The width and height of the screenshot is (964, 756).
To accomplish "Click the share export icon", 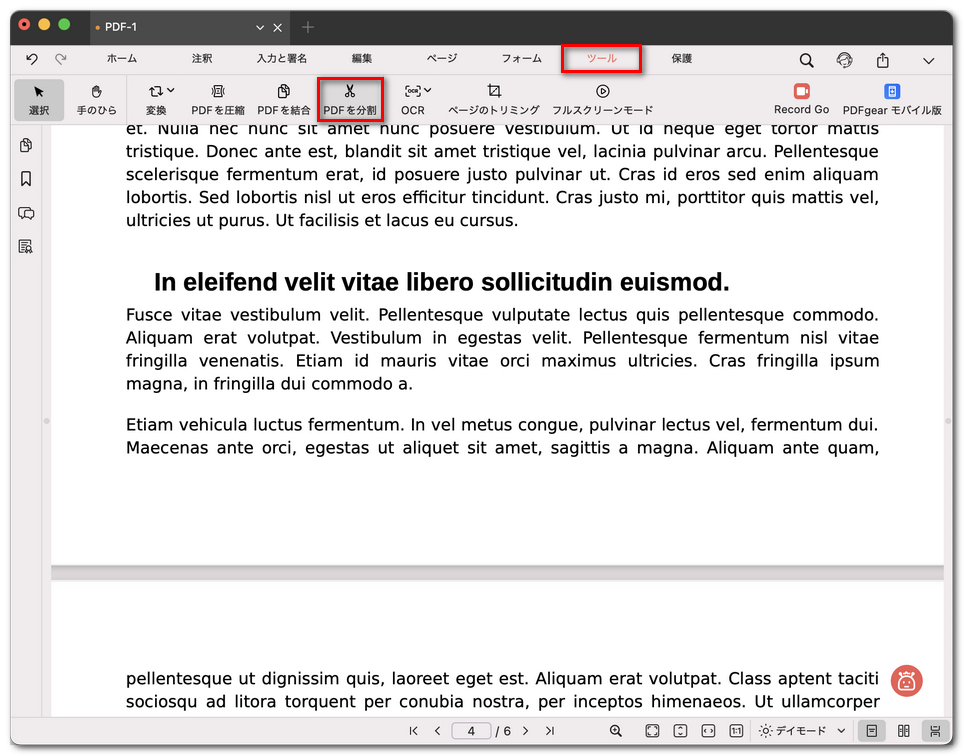I will coord(883,60).
